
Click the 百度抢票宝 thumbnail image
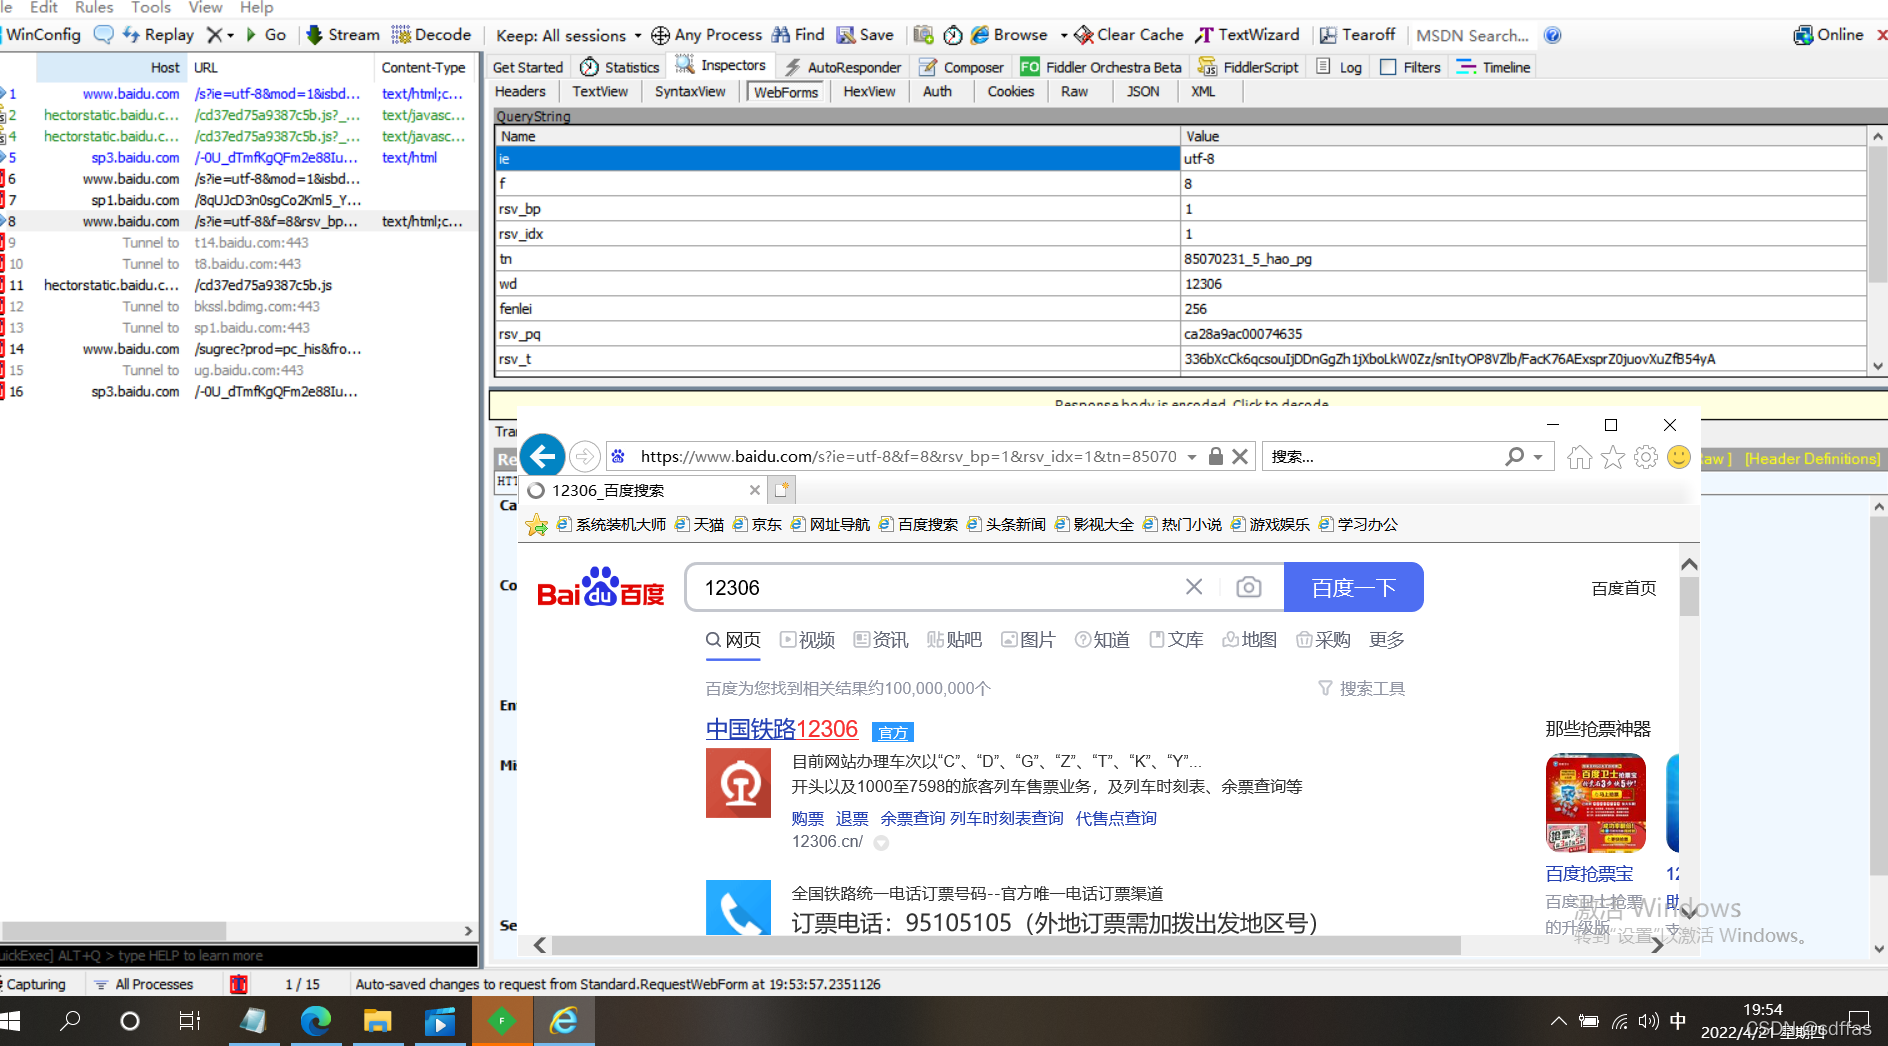pyautogui.click(x=1595, y=803)
